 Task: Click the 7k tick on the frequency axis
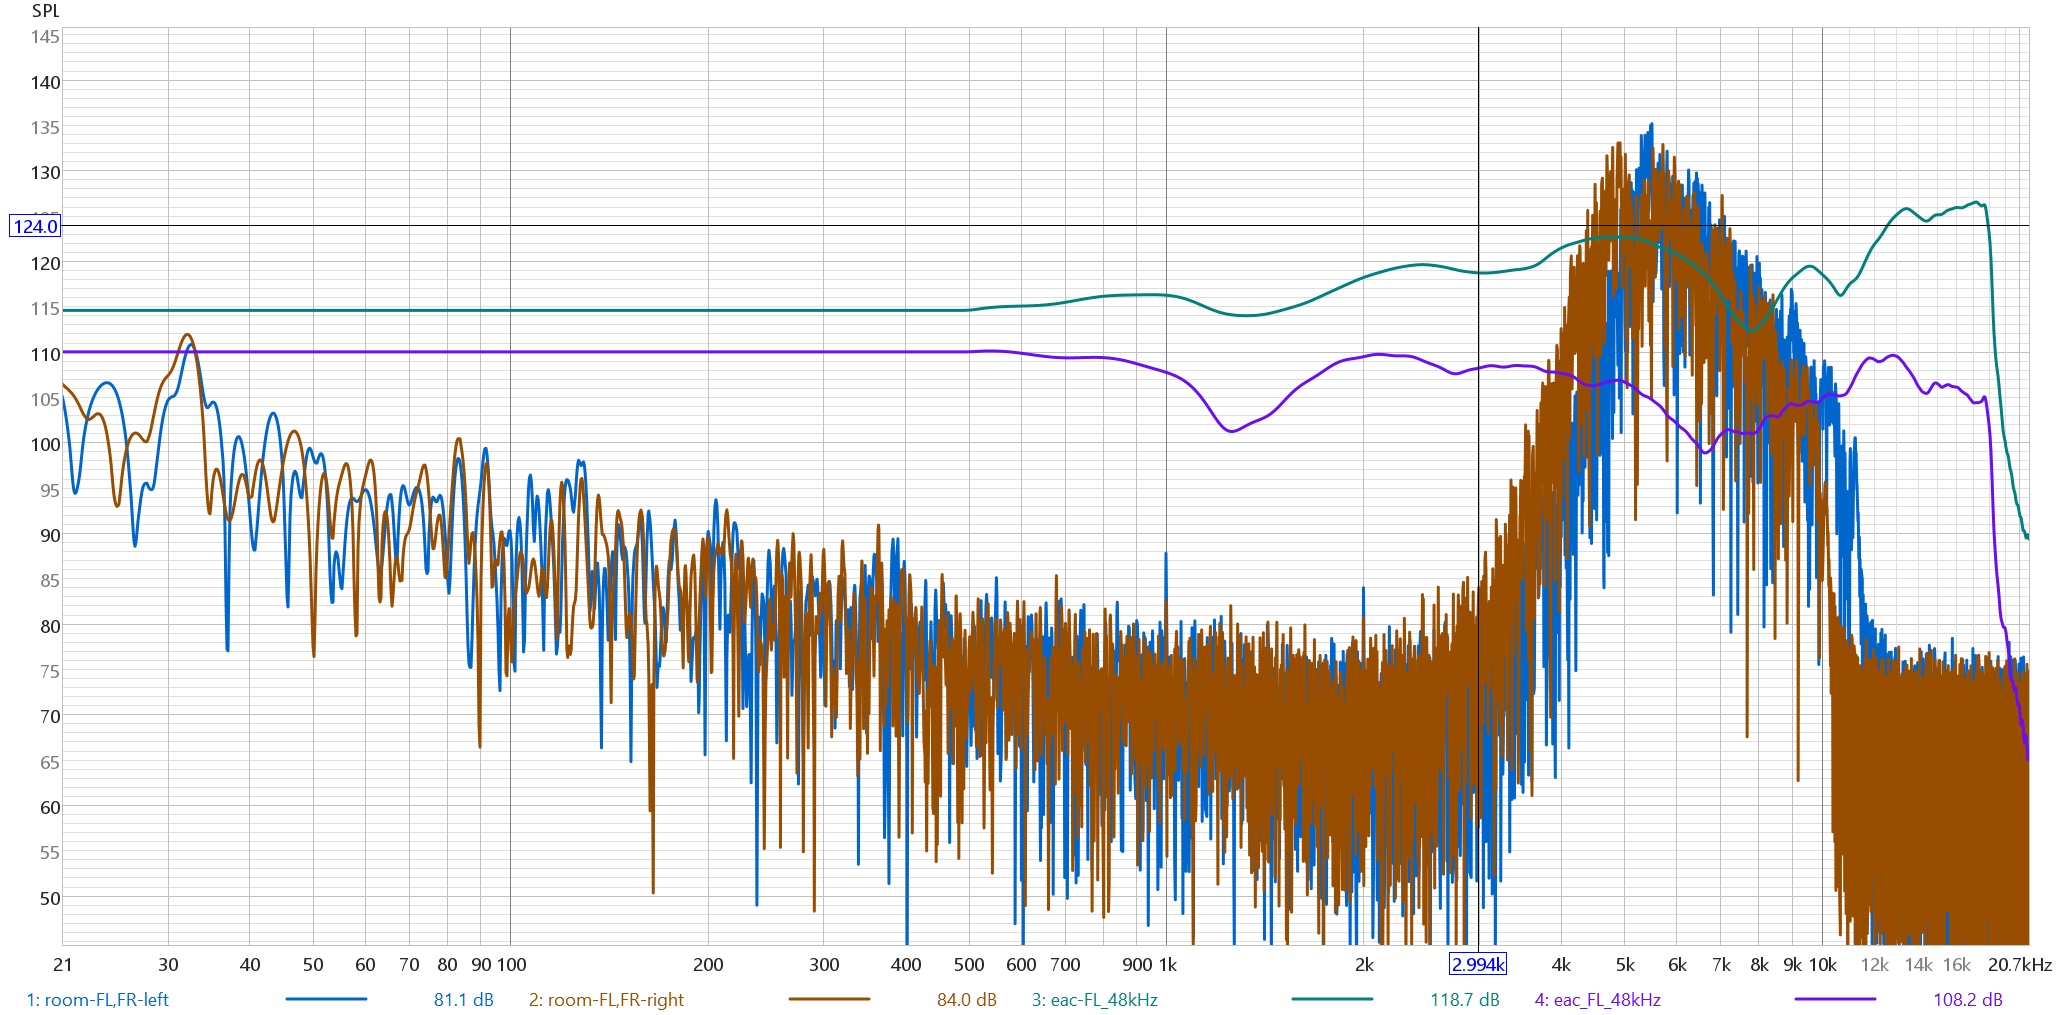tap(1721, 964)
